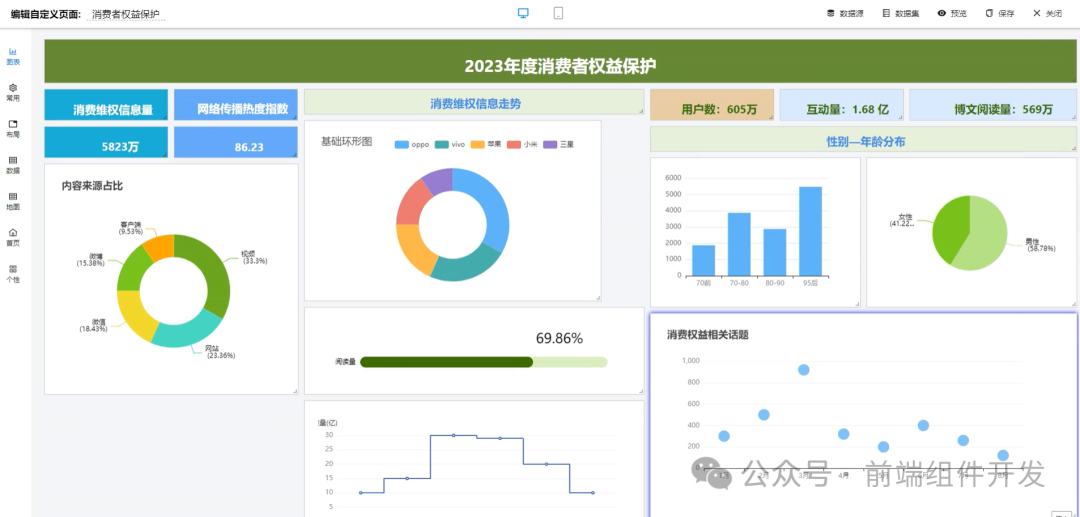Click the resize handle of 内容来源占比 panel
The image size is (1080, 517).
(x=295, y=391)
